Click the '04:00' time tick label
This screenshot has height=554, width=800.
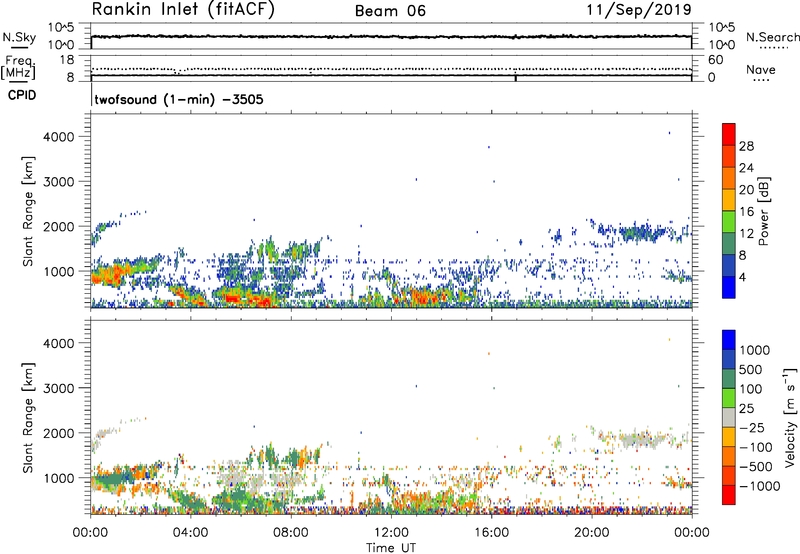point(190,533)
